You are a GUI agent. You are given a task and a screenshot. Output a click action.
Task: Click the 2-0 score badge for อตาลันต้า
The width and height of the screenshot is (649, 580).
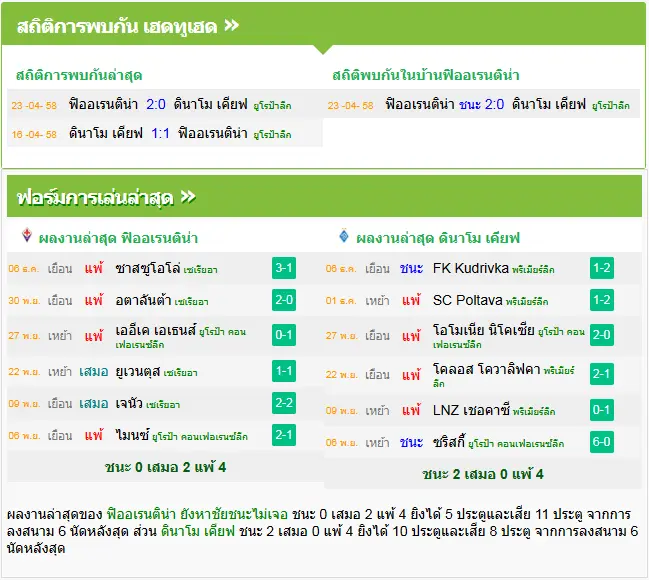click(284, 300)
